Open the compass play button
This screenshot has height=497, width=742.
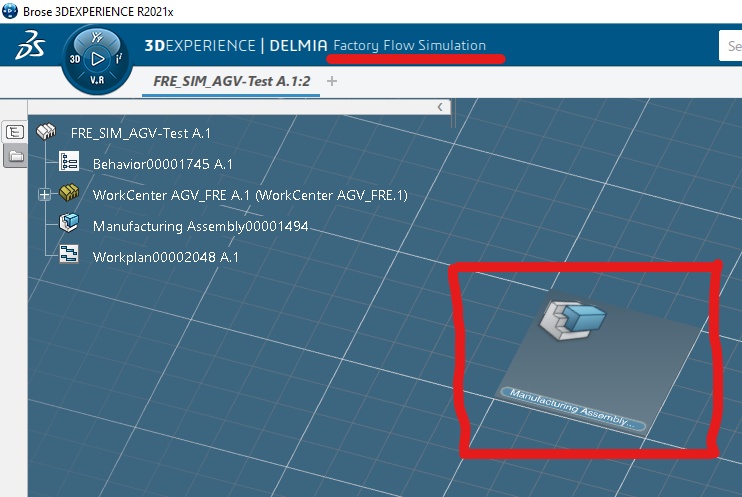click(x=97, y=59)
